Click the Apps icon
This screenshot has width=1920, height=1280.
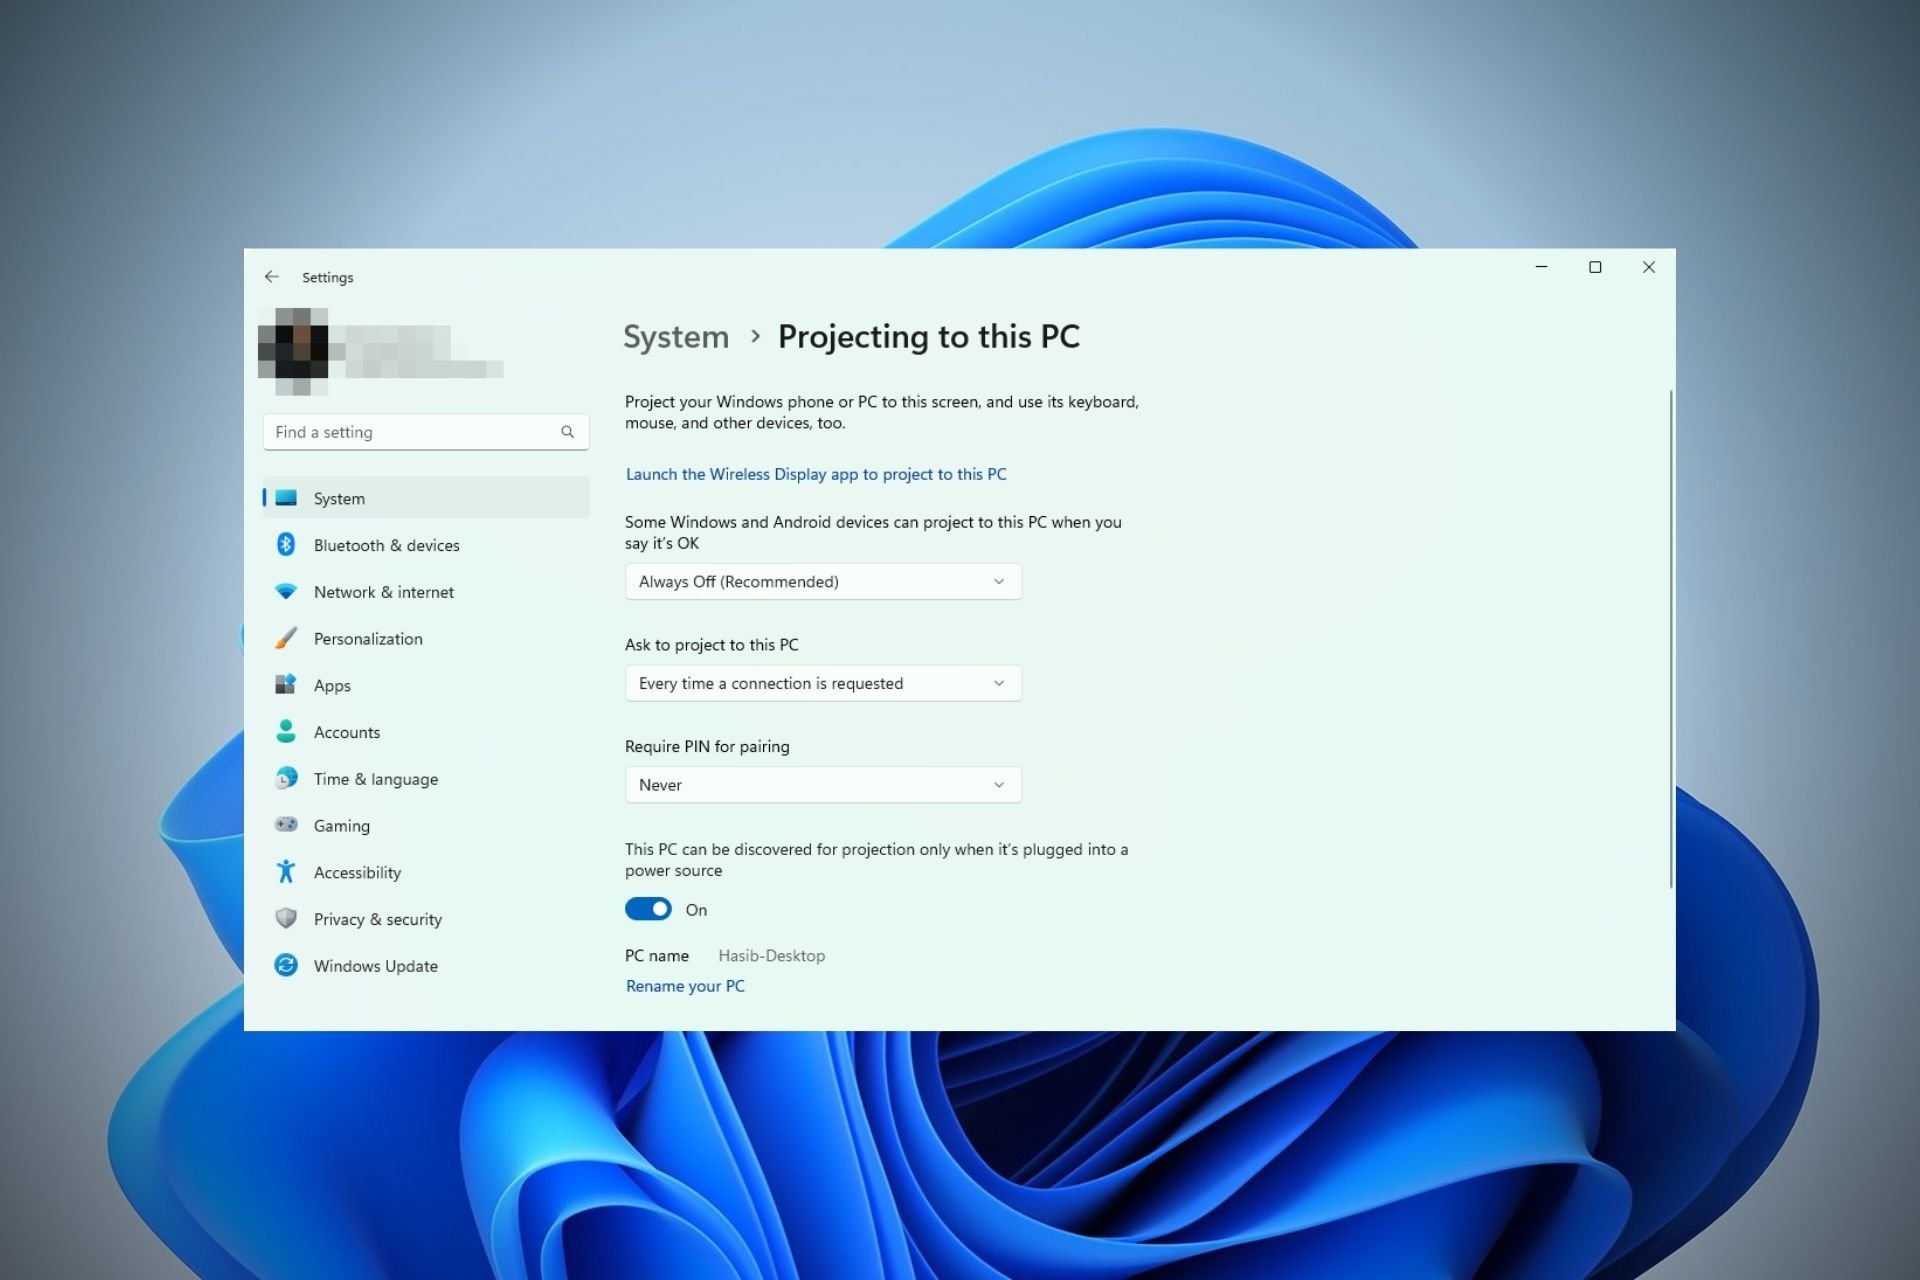[x=284, y=686]
